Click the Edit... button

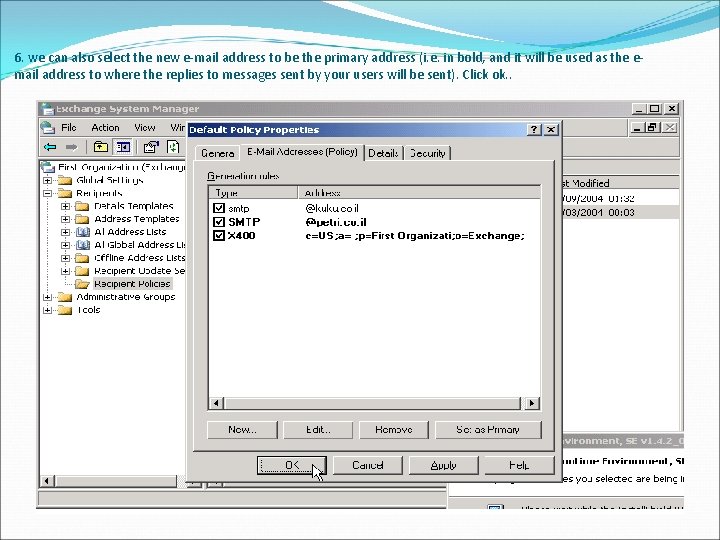click(x=318, y=430)
